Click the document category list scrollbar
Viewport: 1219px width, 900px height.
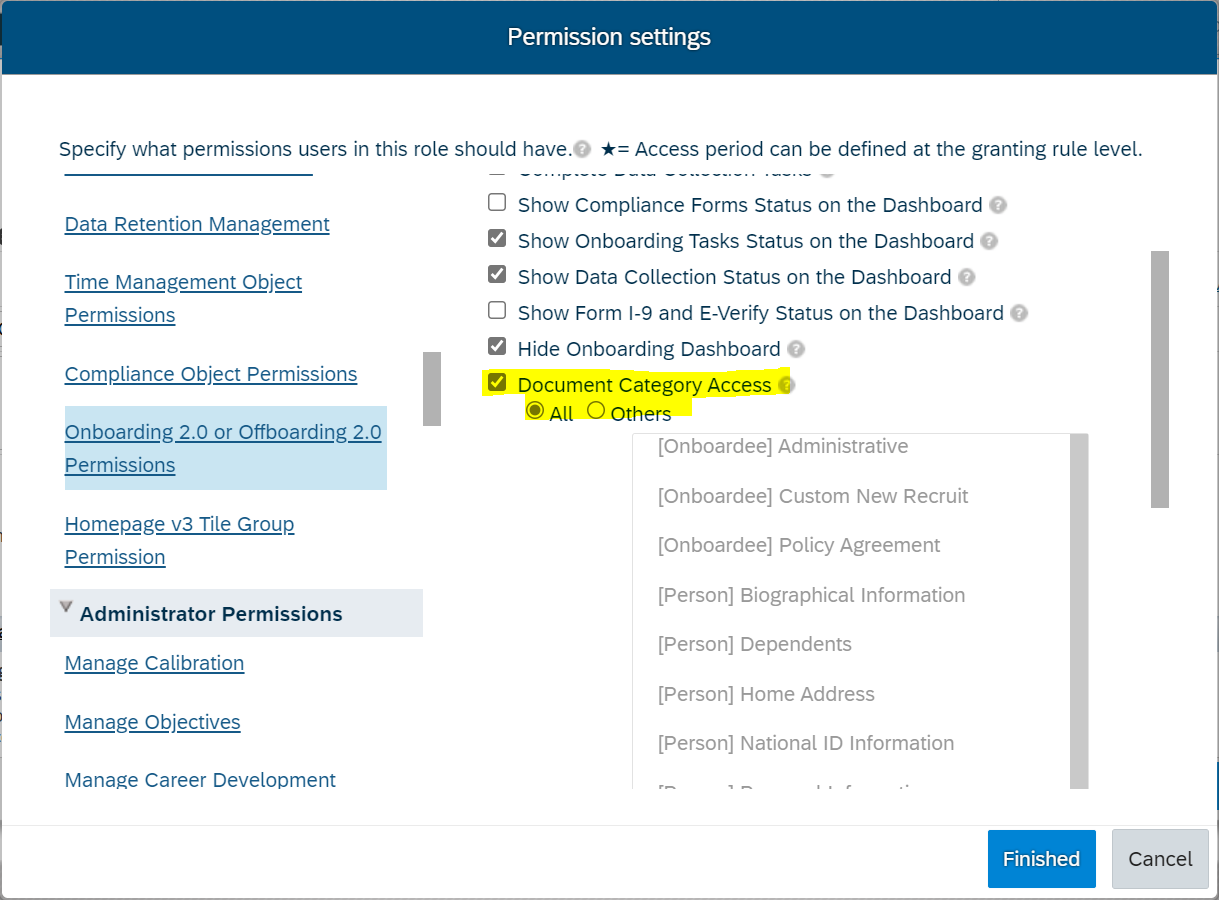point(1079,611)
